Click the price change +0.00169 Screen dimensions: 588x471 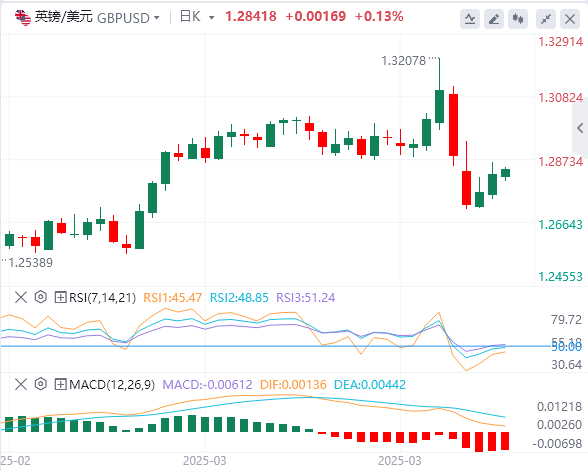(315, 16)
